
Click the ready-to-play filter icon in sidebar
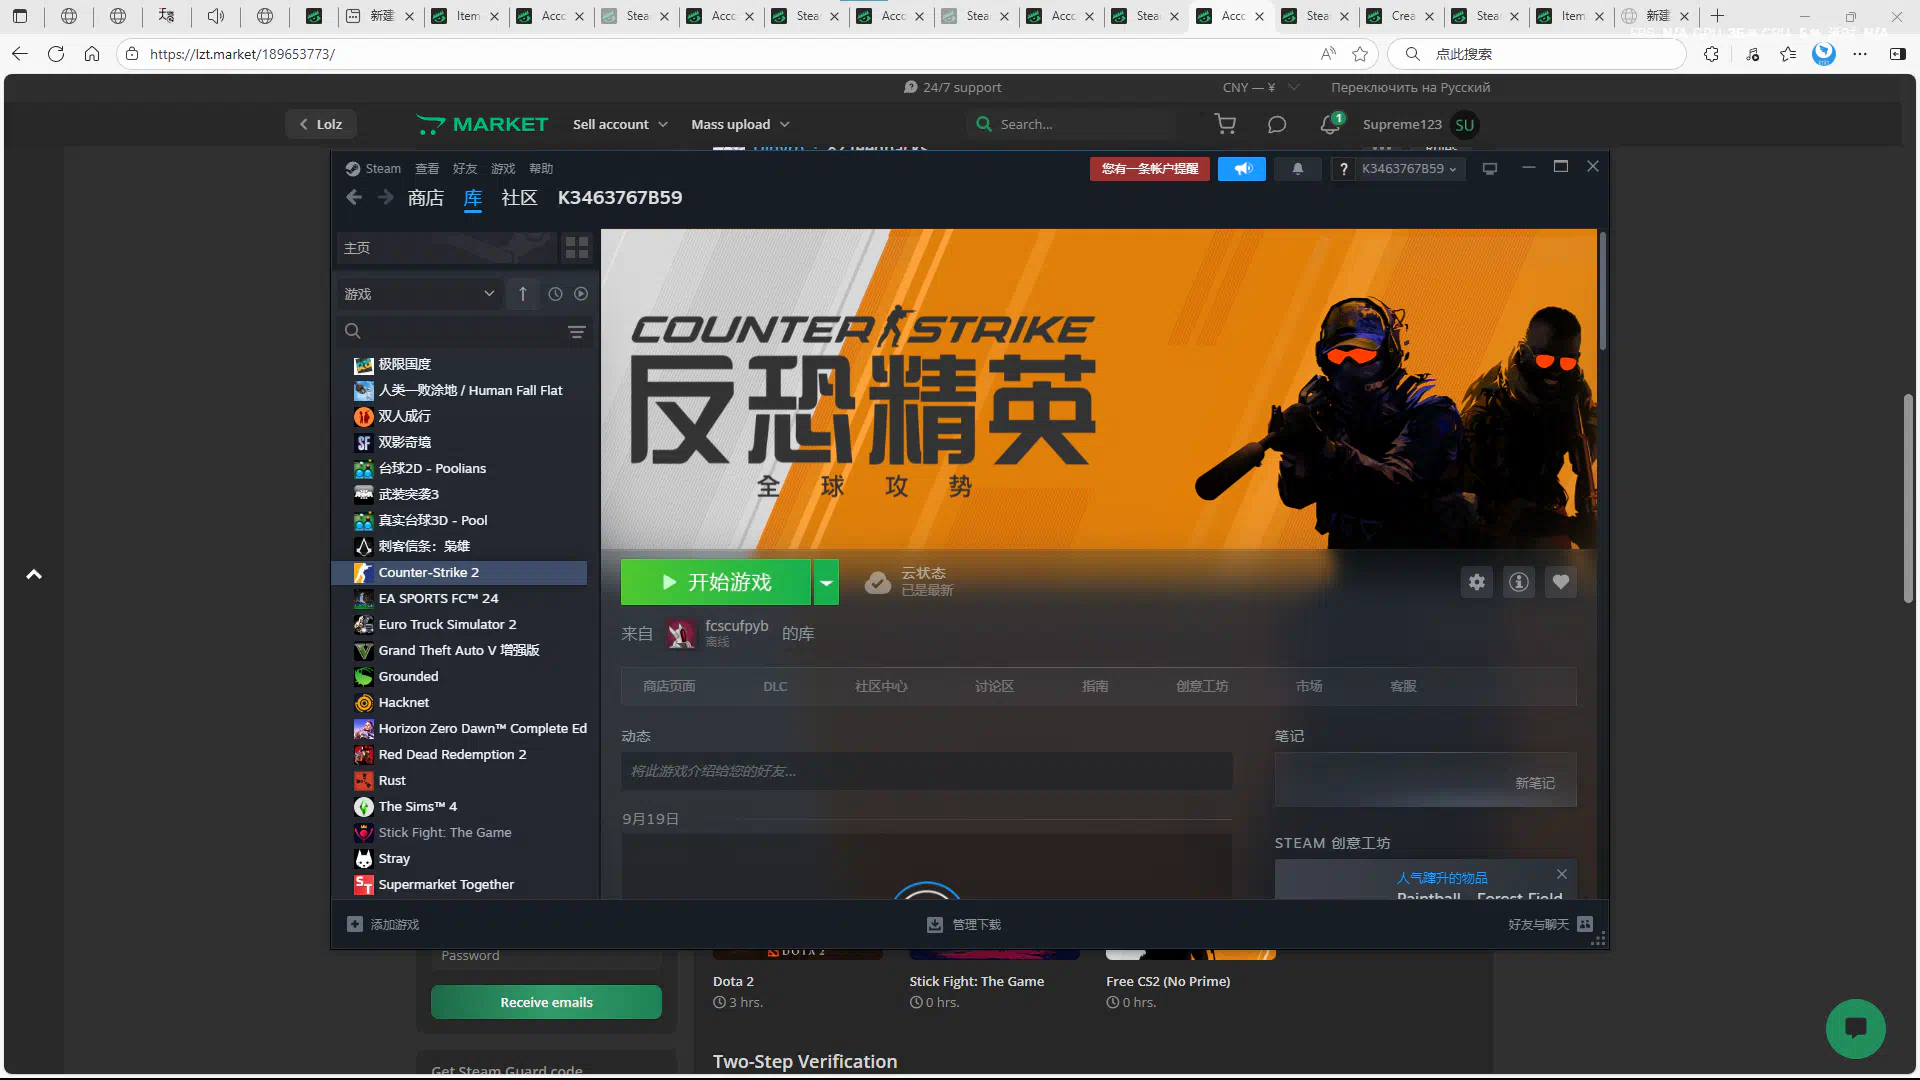point(581,294)
